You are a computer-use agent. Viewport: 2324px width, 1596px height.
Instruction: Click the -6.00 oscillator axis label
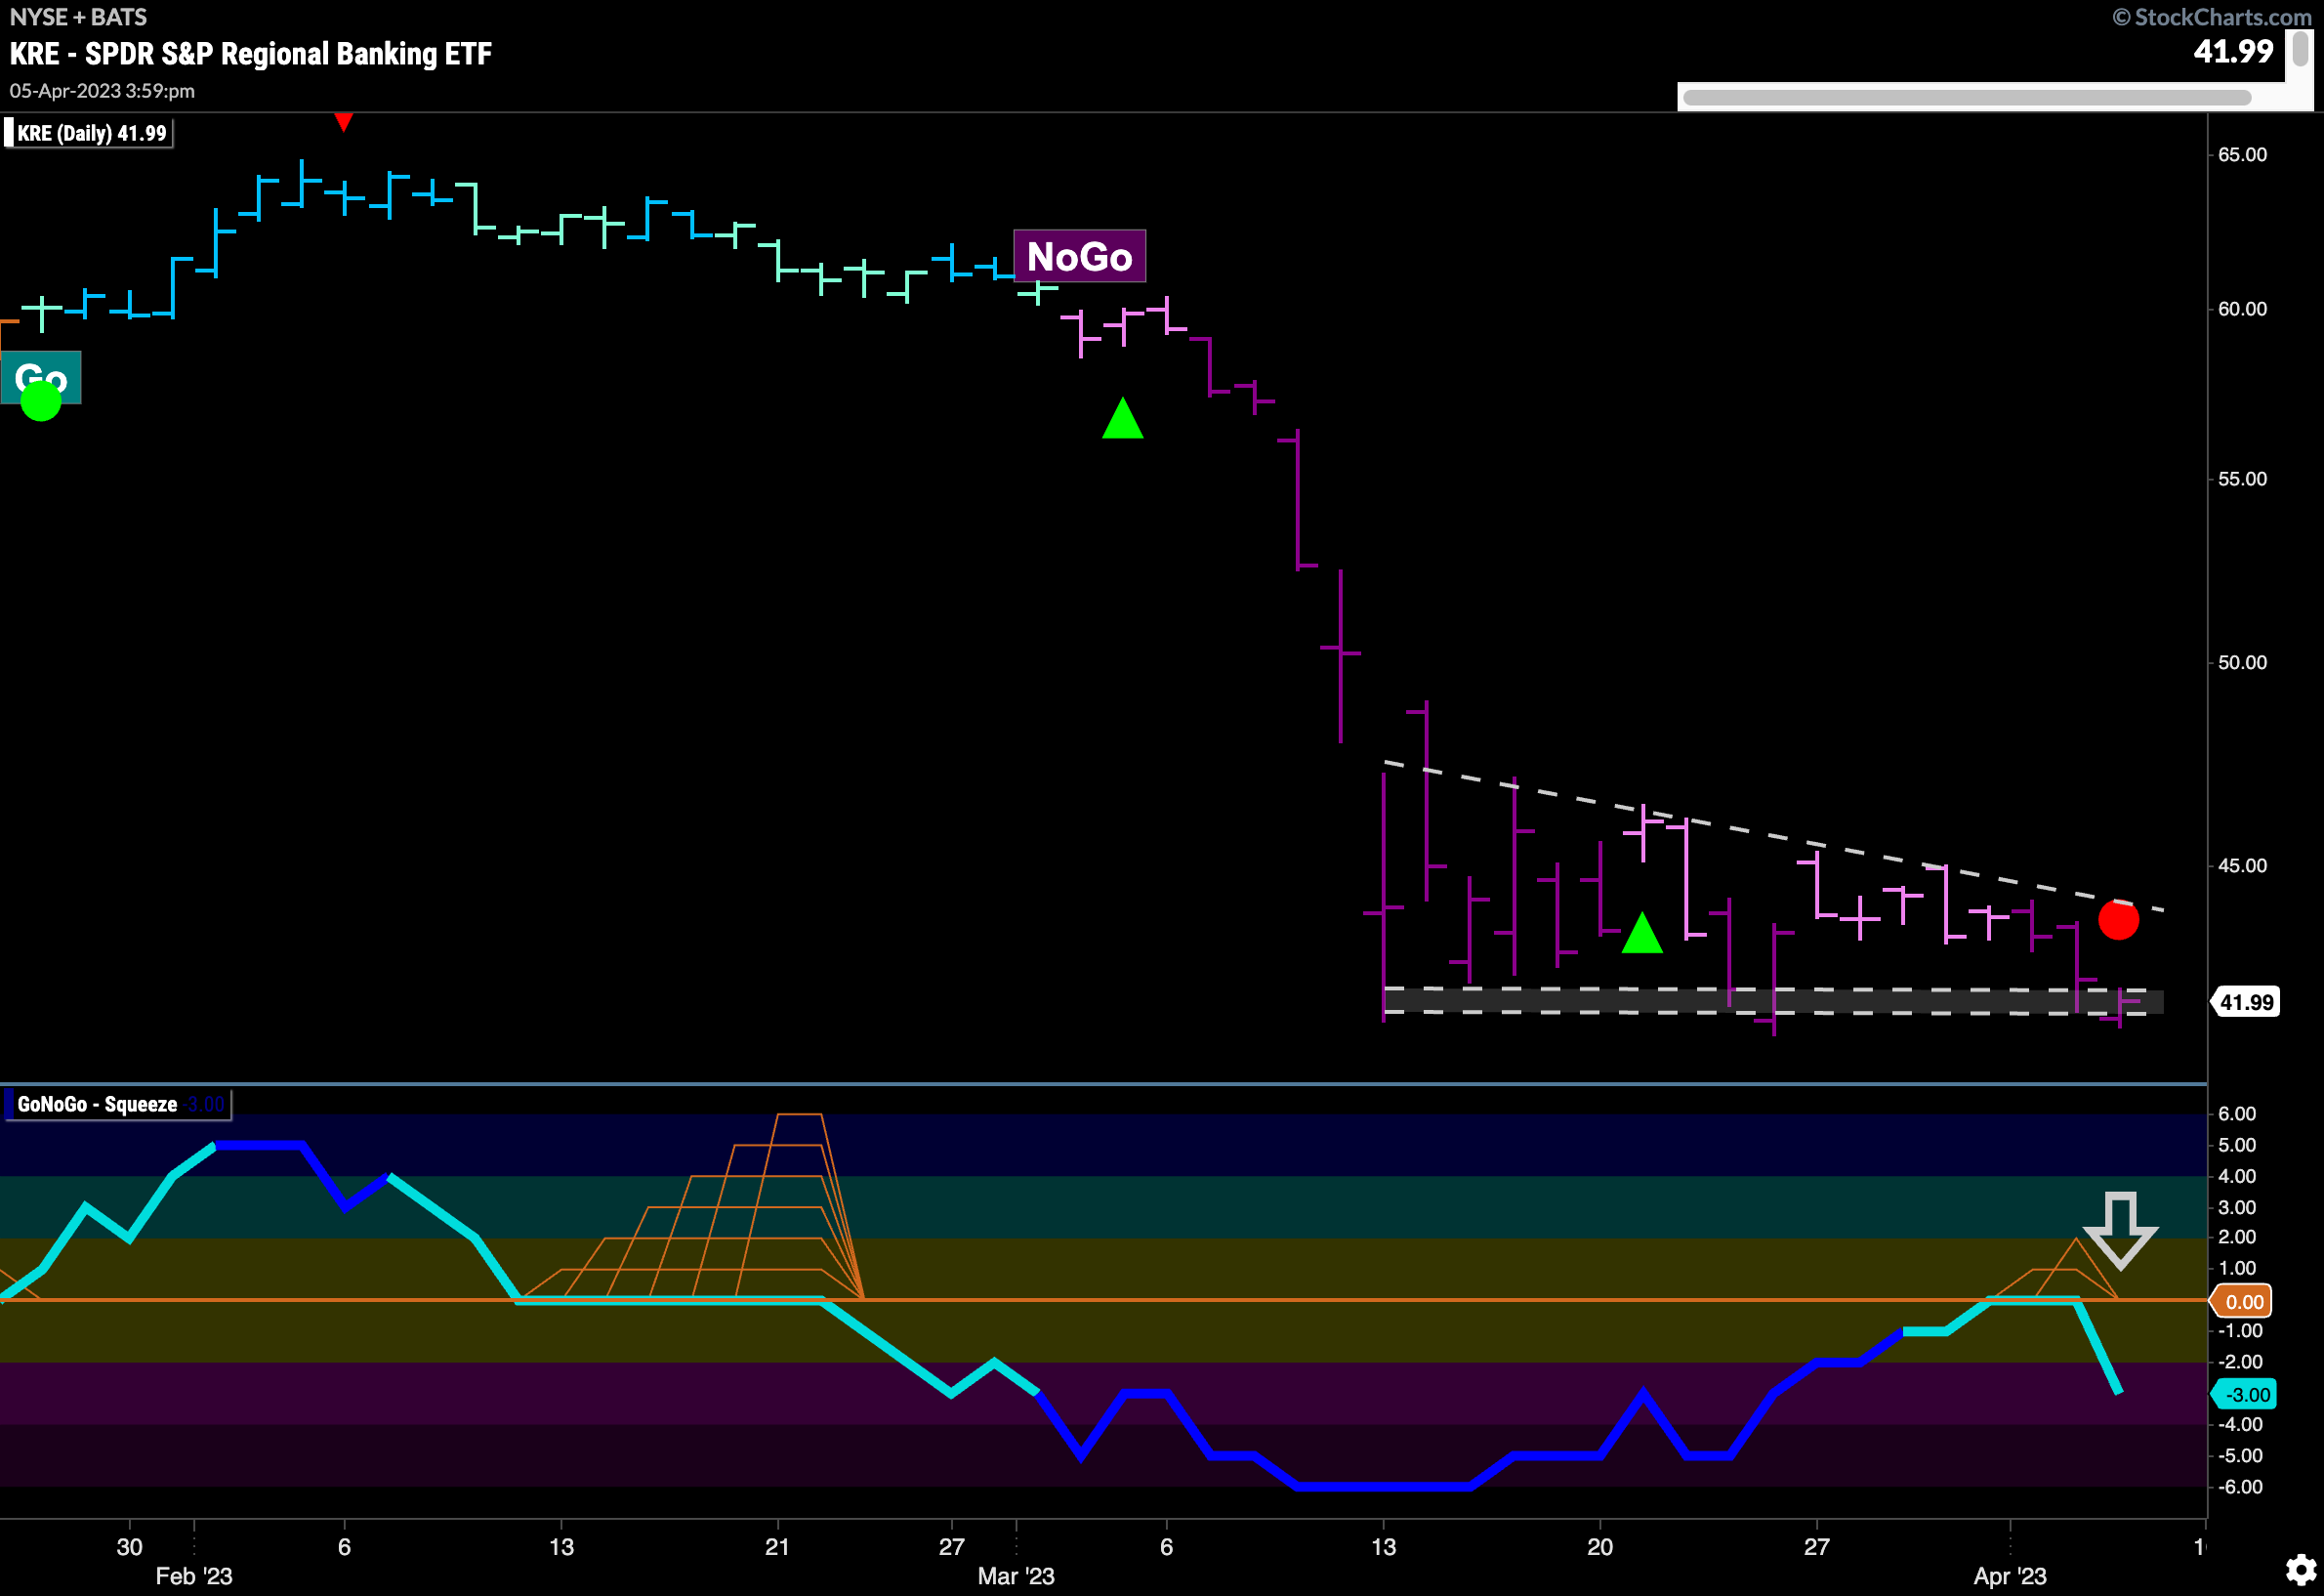[2240, 1487]
